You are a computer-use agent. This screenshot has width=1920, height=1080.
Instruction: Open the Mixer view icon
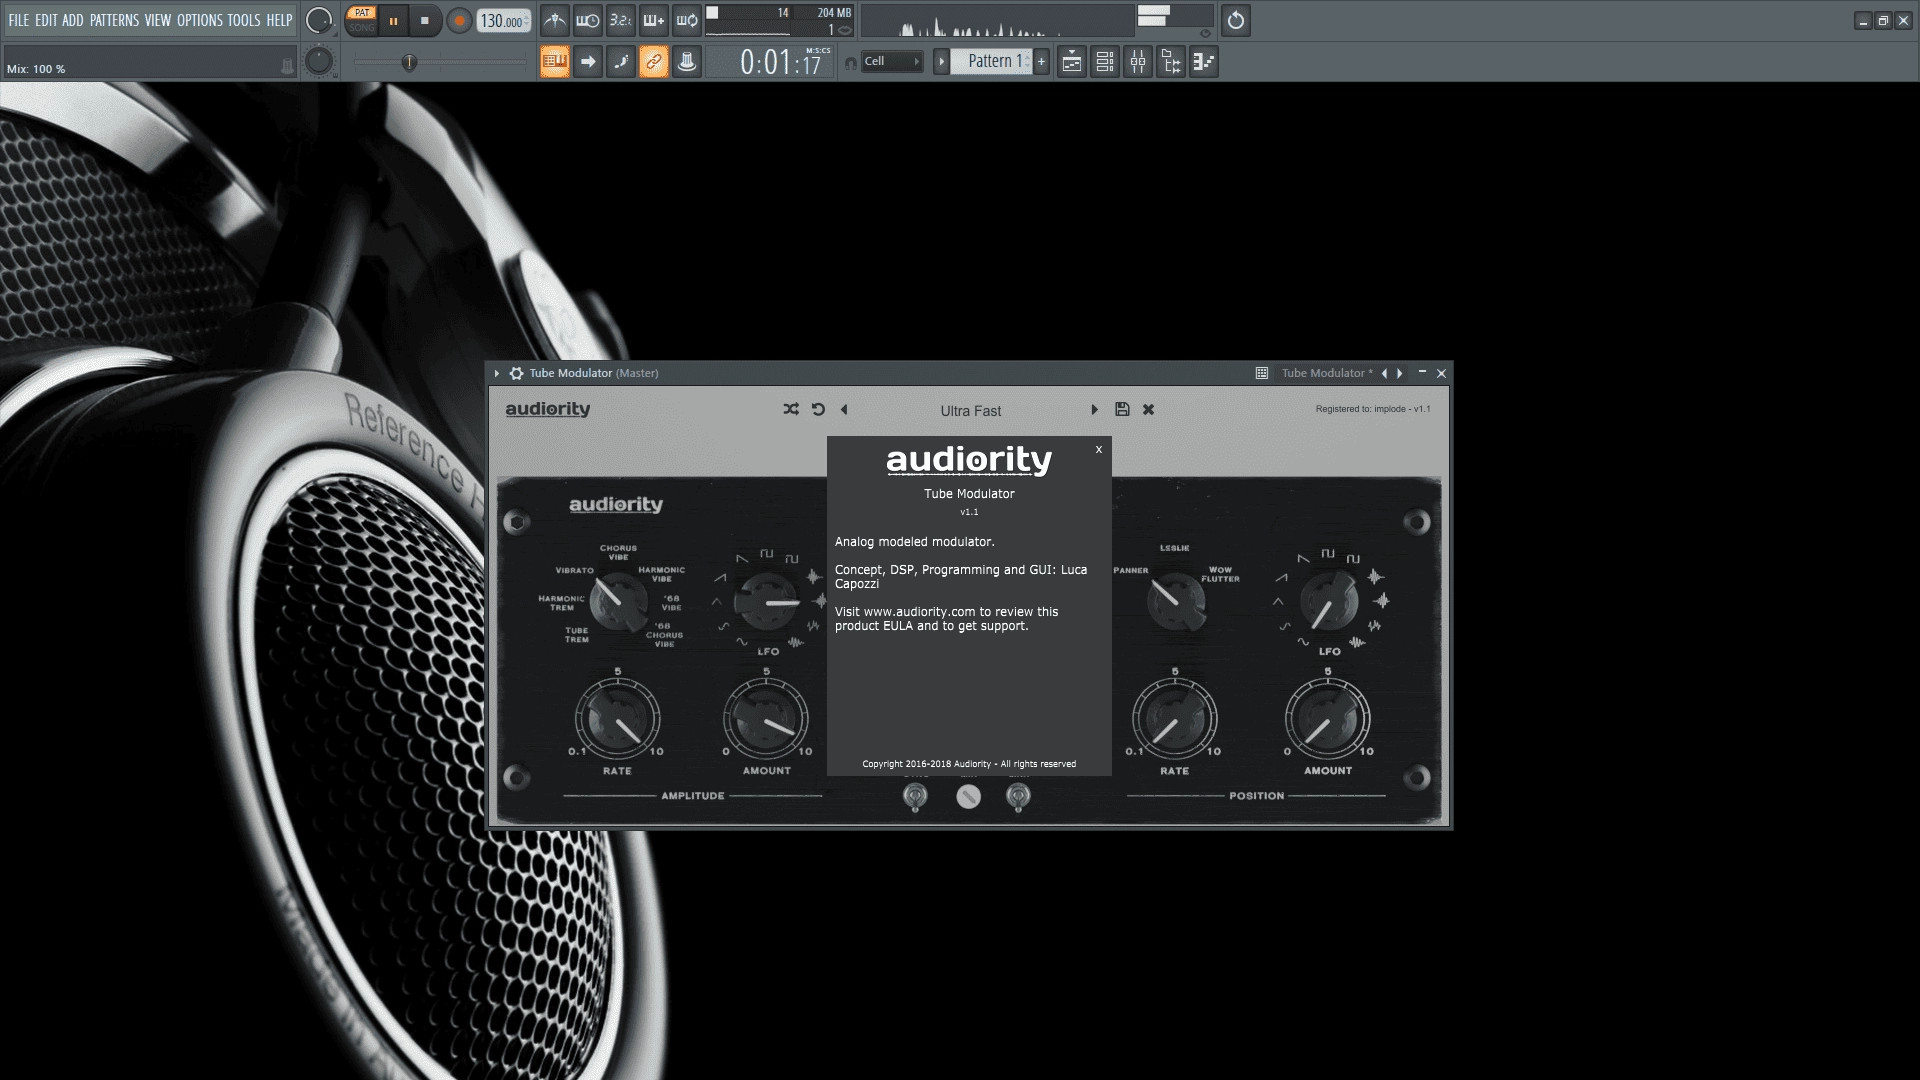pyautogui.click(x=1138, y=62)
